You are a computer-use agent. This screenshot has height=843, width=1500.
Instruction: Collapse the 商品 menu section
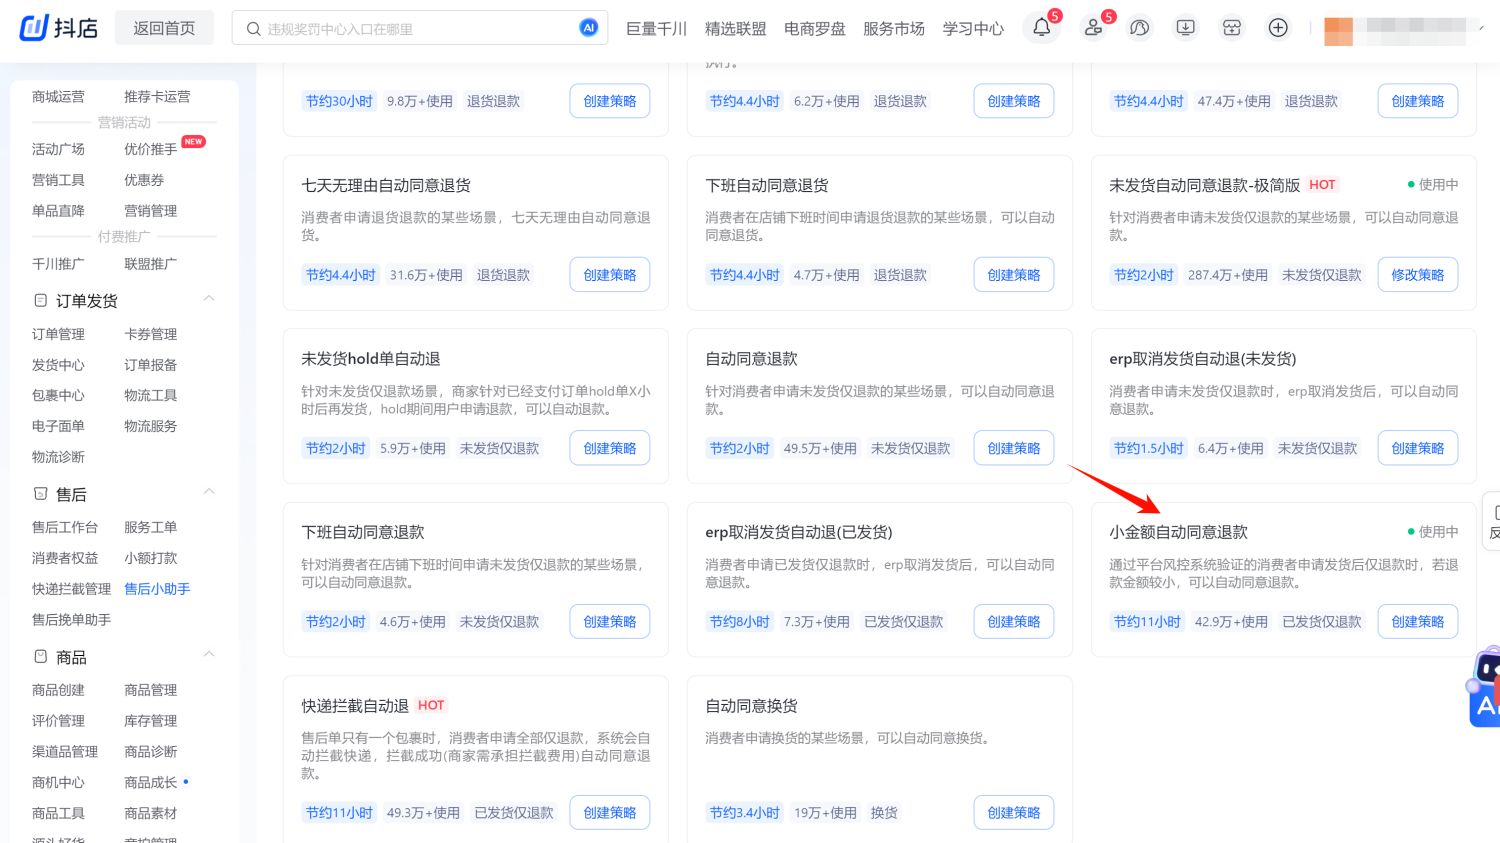tap(209, 655)
